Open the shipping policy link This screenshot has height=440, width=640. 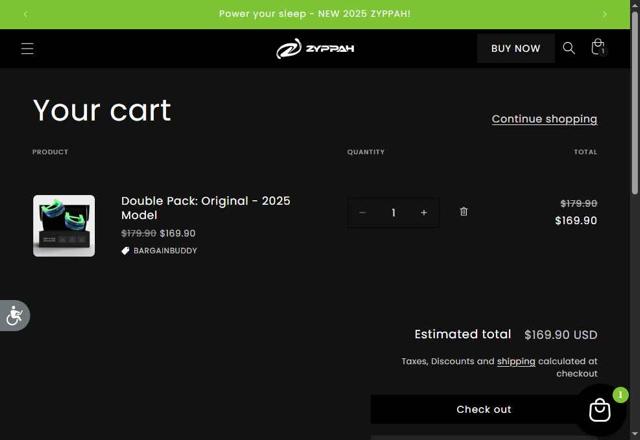516,361
